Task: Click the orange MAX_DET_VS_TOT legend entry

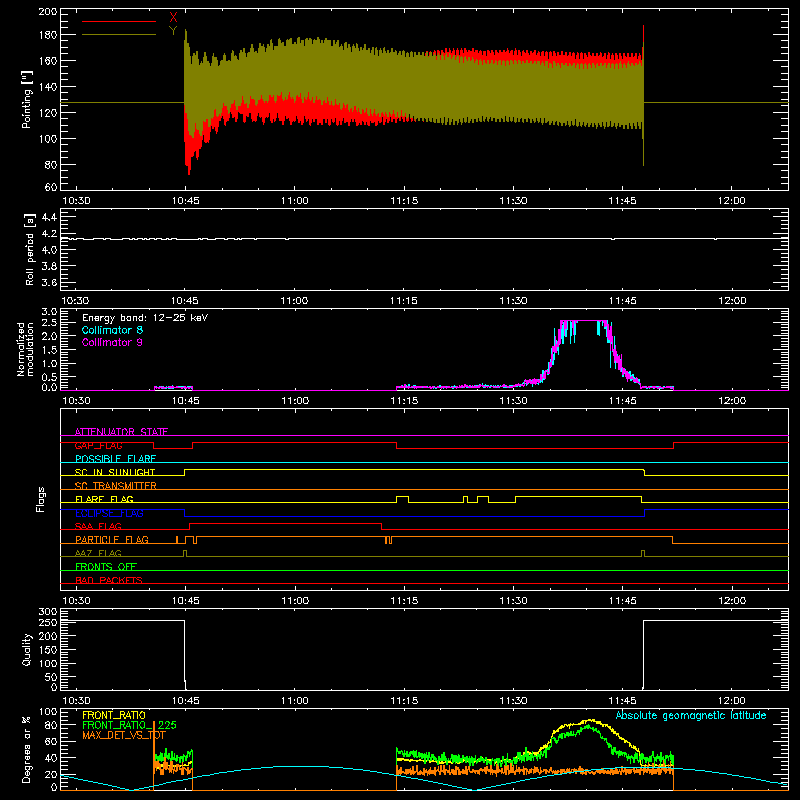Action: 124,735
